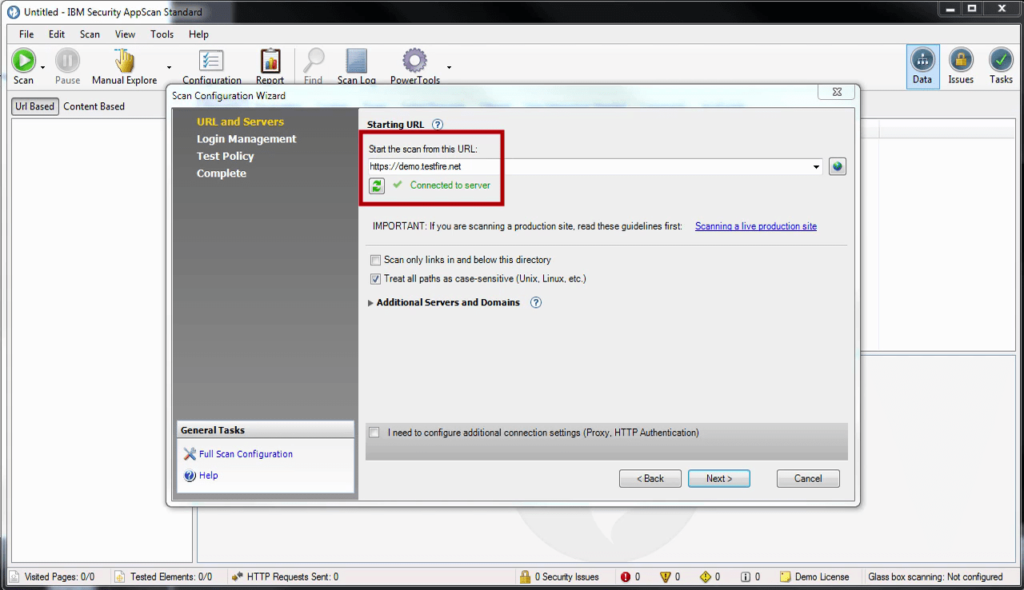
Task: Click help icon next to Starting URL
Action: point(438,125)
